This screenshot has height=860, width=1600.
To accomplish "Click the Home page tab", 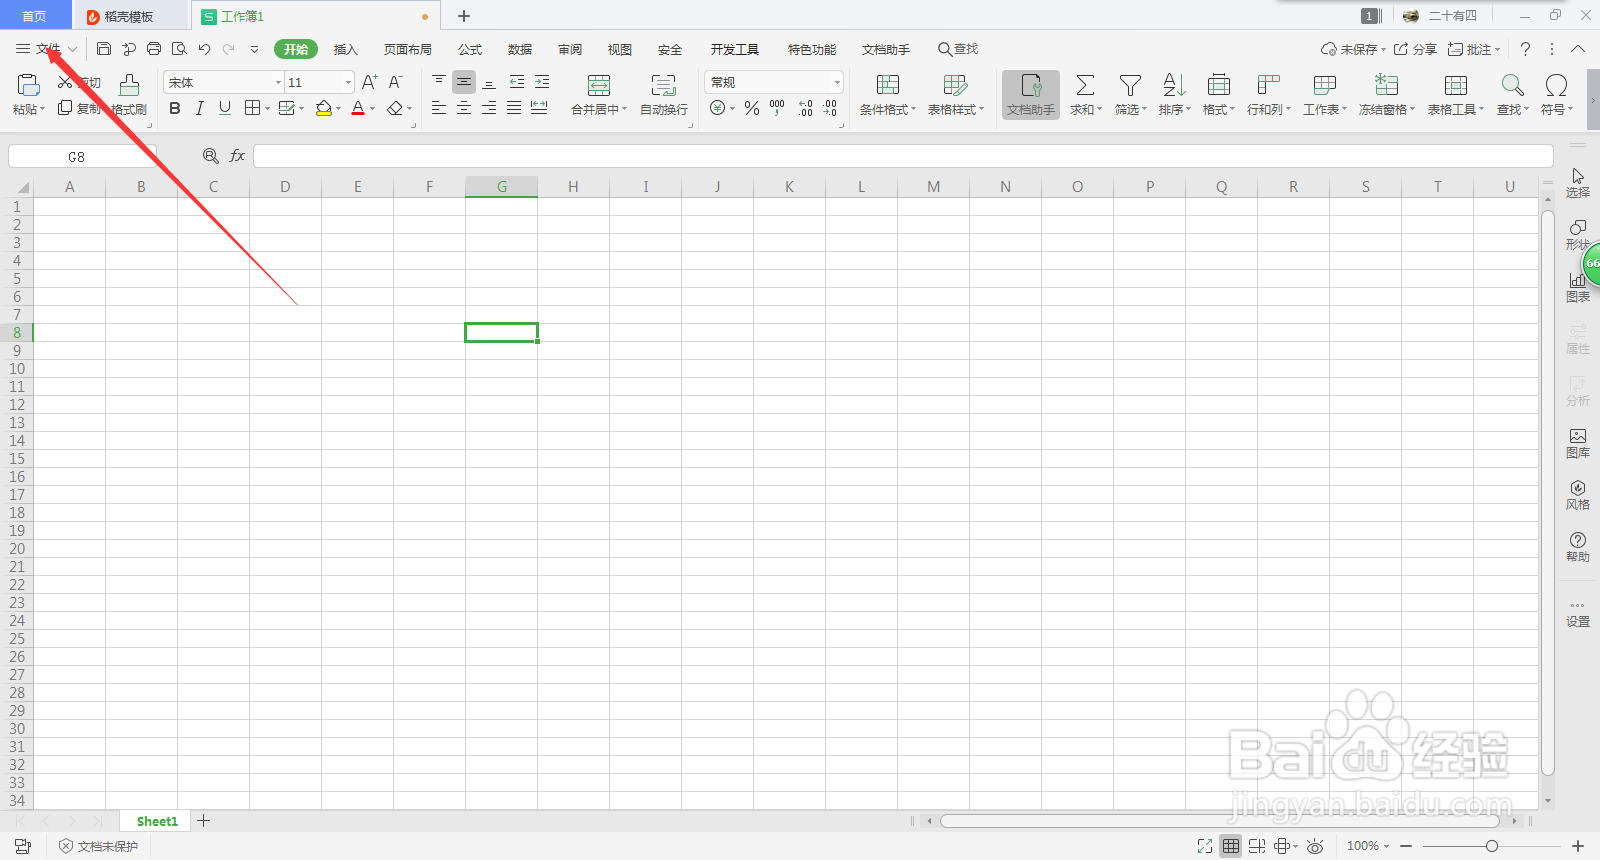I will point(35,16).
